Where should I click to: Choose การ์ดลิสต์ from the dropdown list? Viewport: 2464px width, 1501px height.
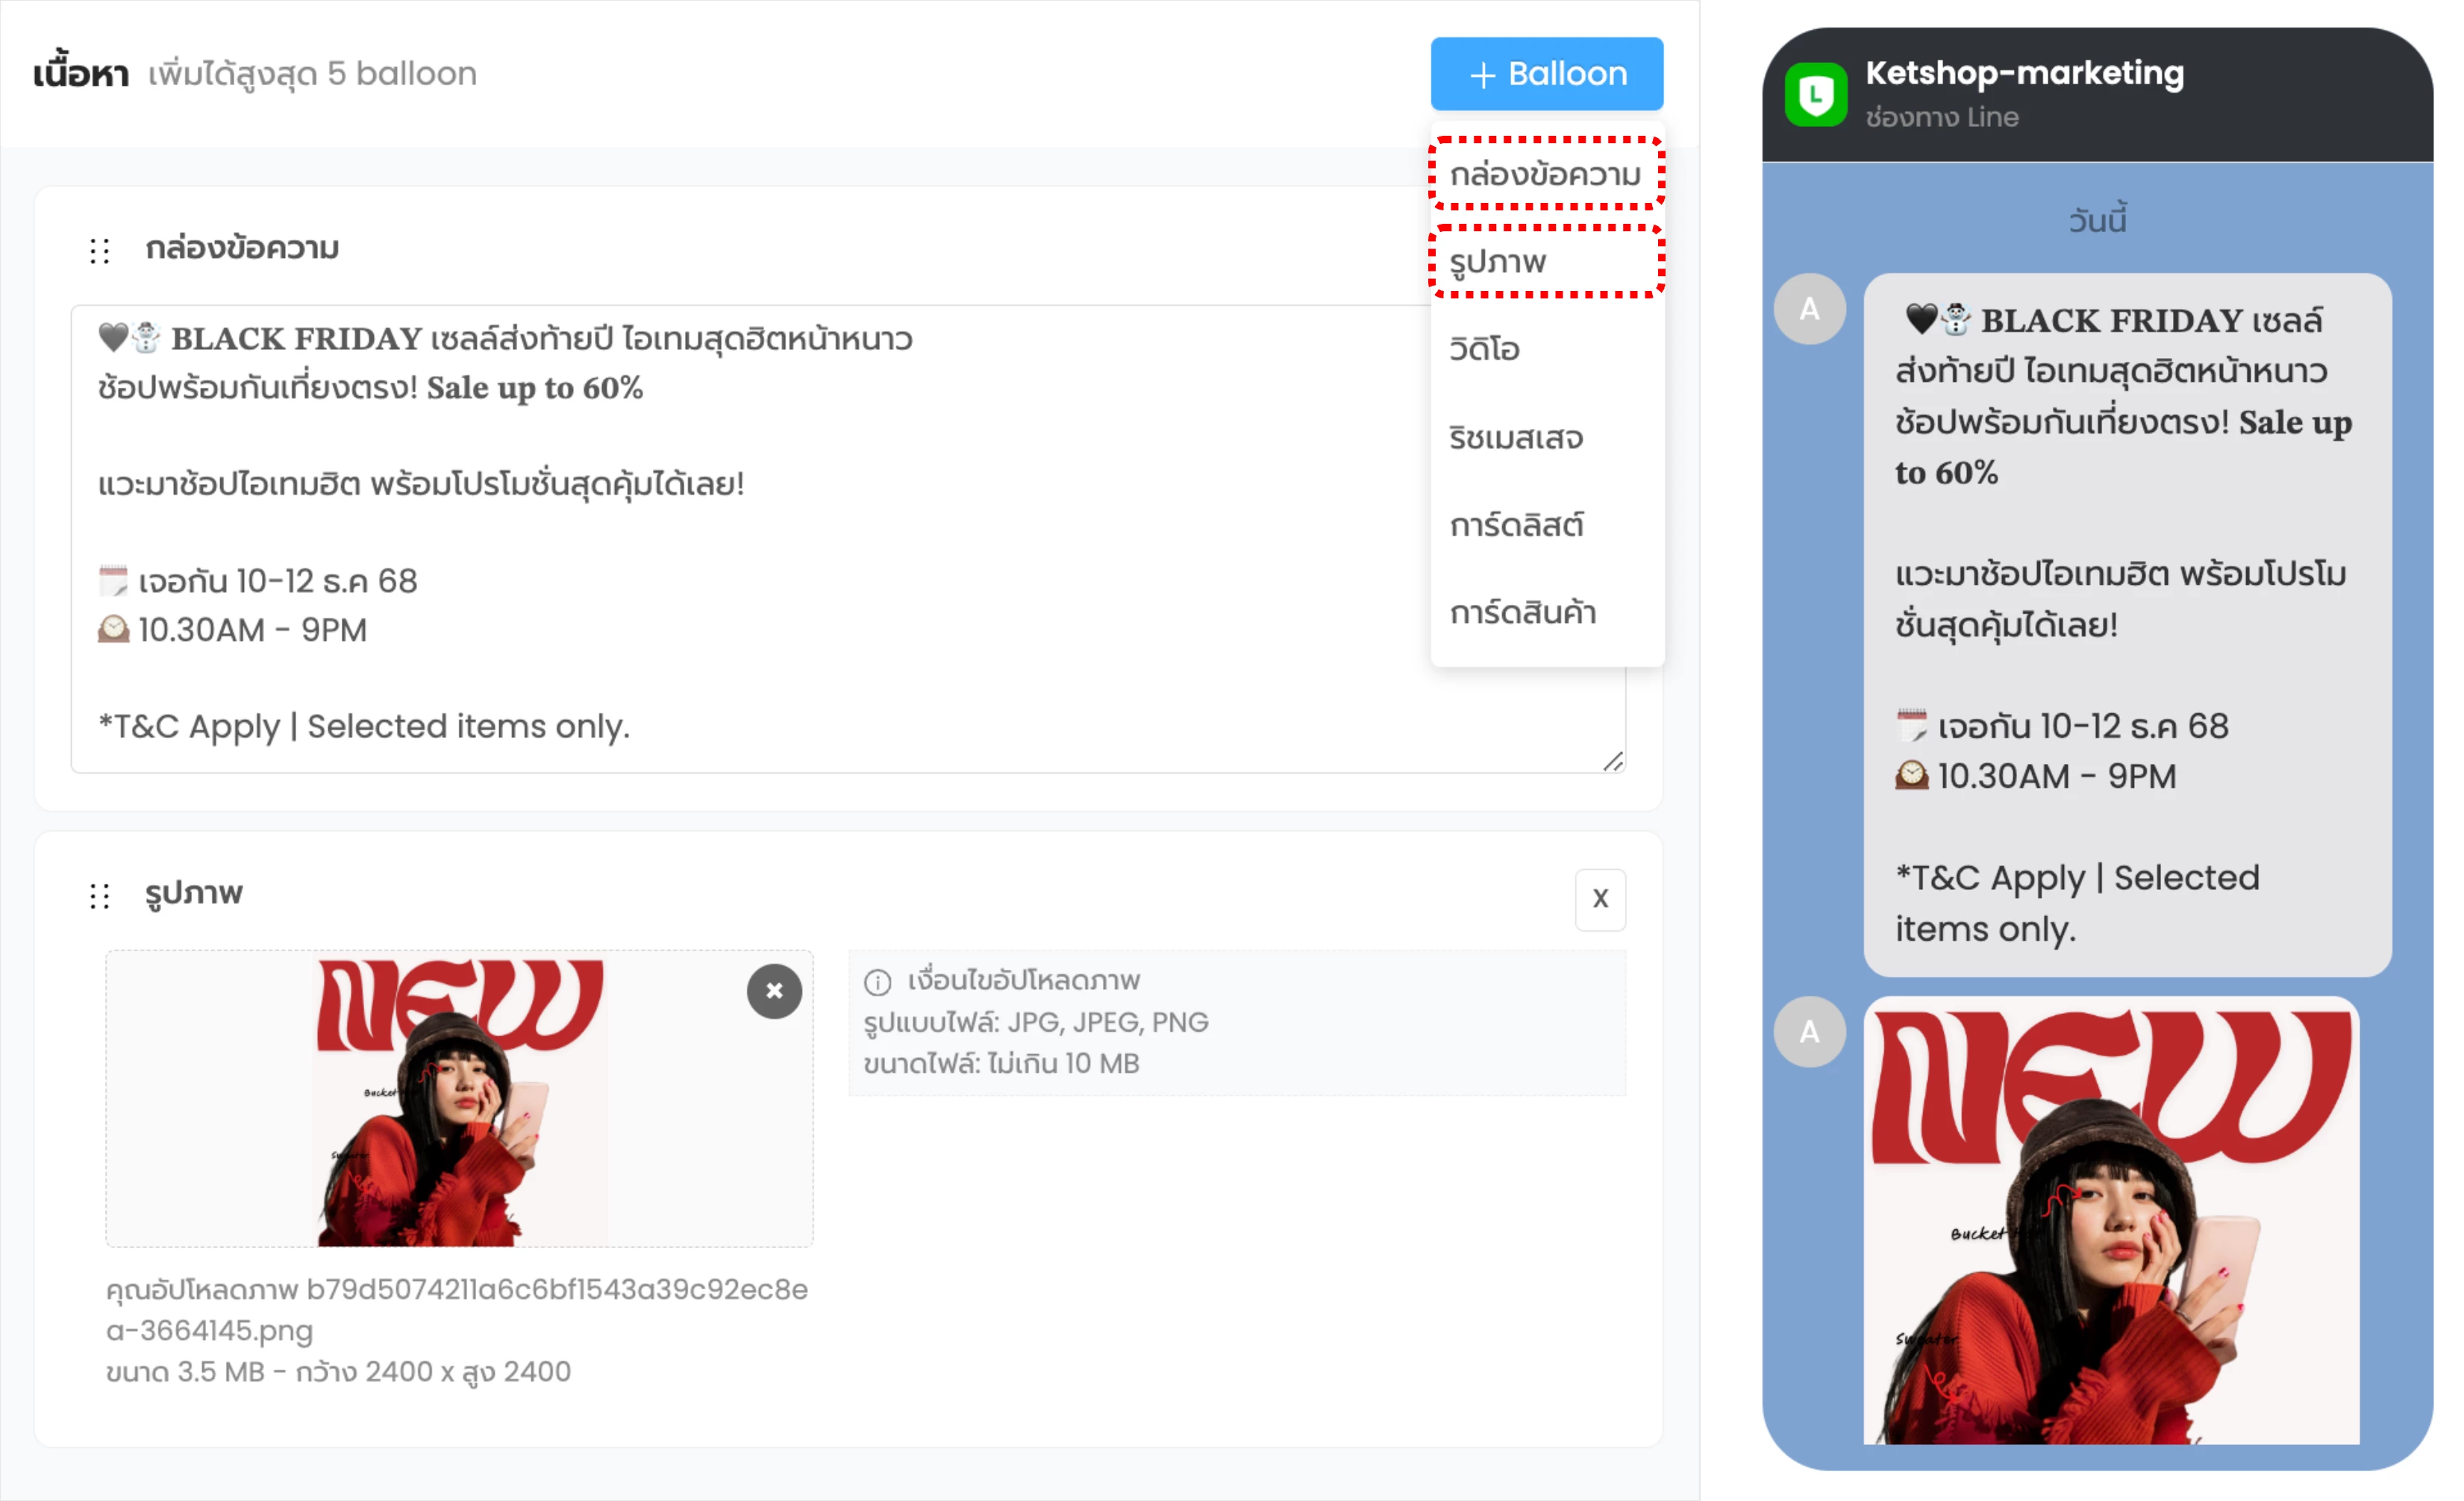(1516, 524)
